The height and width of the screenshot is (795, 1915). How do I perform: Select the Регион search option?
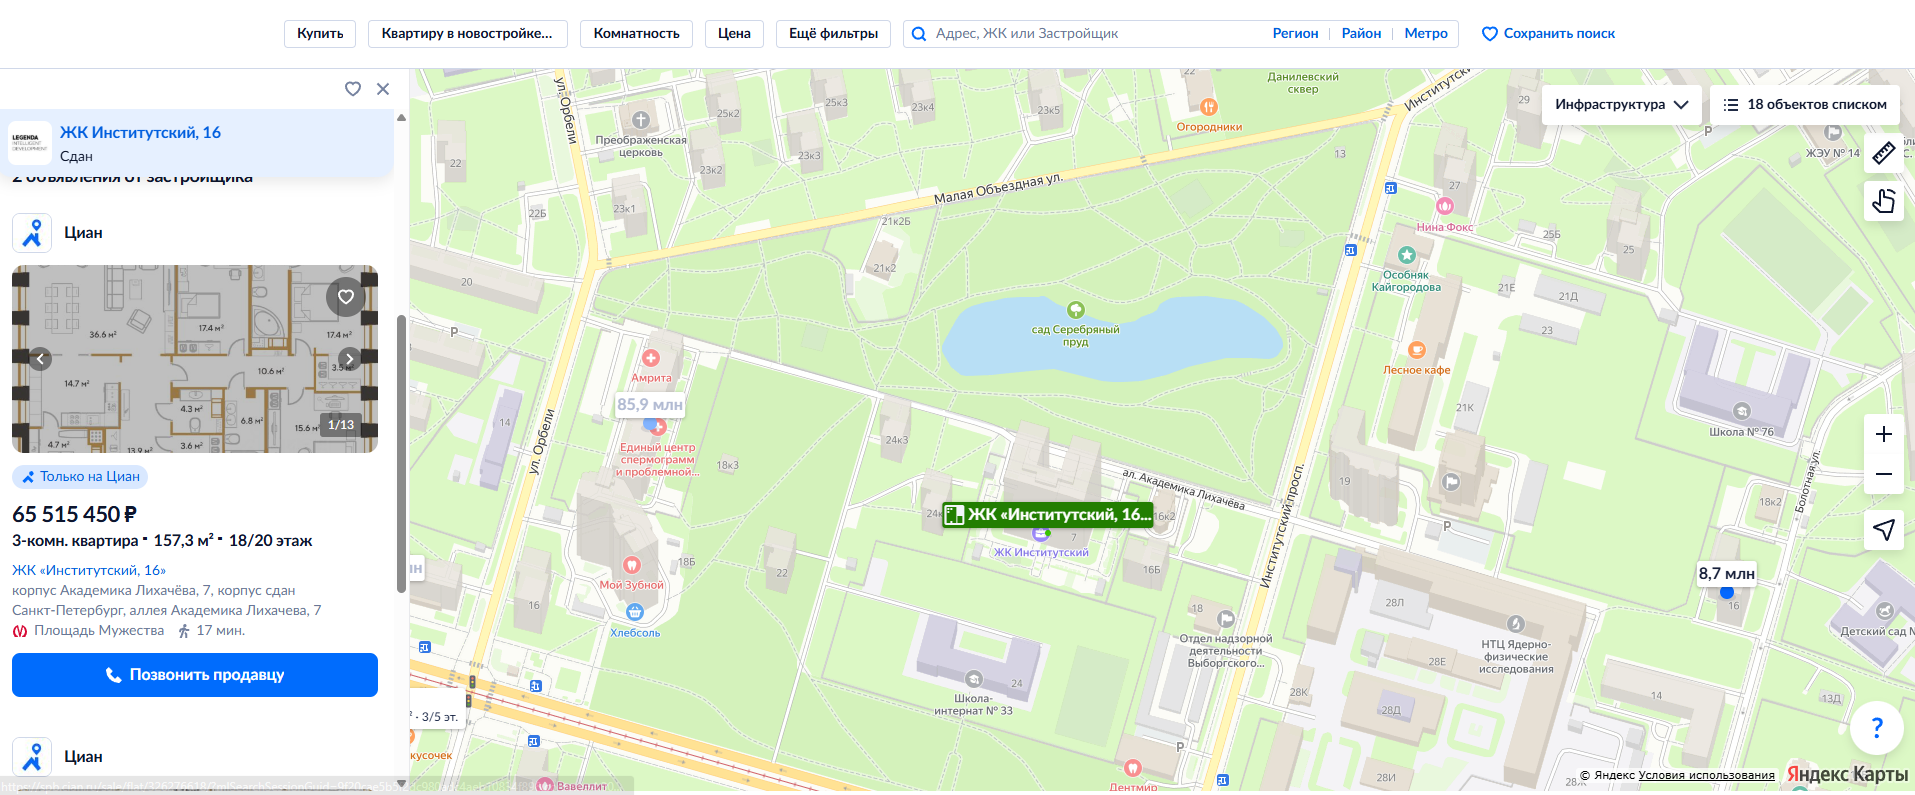[x=1295, y=34]
